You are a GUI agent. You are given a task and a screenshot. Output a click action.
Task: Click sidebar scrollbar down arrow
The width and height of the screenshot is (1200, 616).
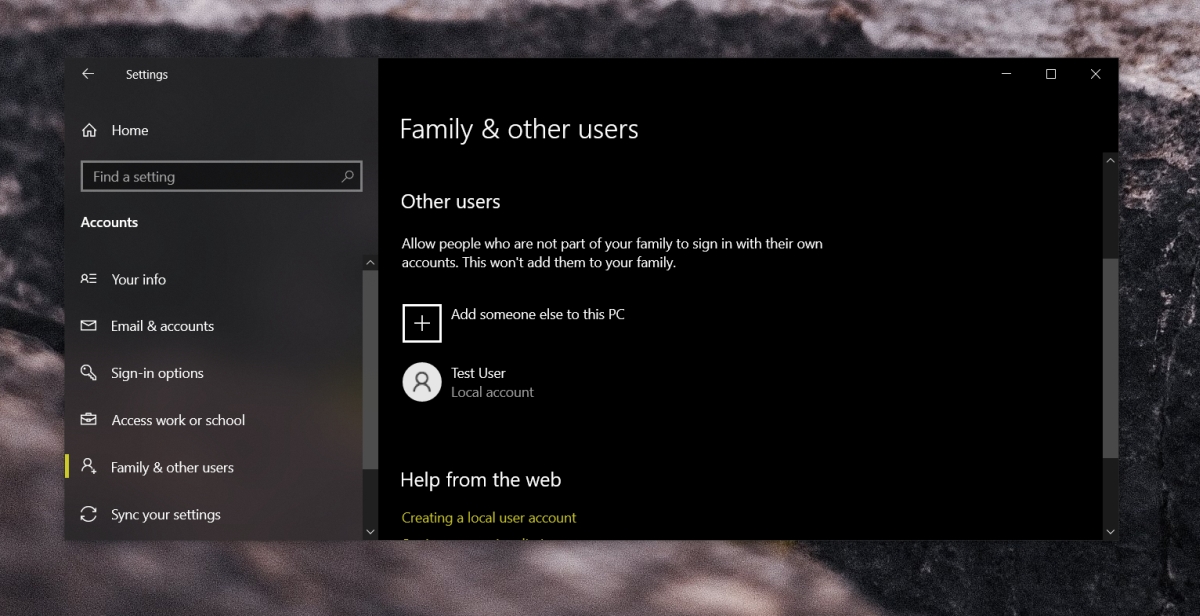click(370, 532)
